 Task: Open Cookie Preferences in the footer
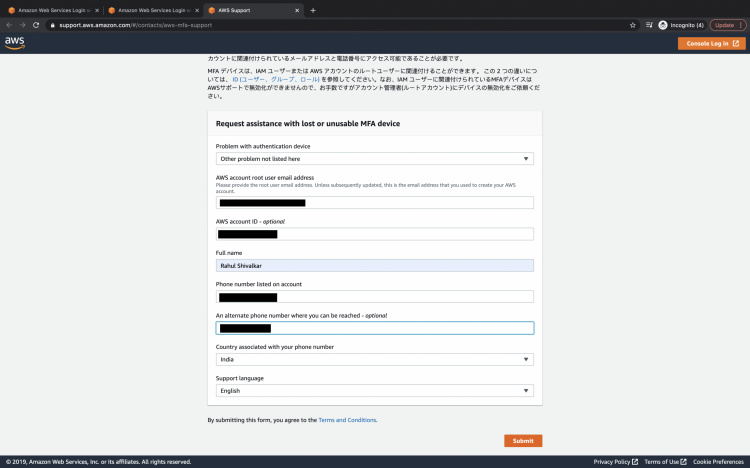[717, 462]
